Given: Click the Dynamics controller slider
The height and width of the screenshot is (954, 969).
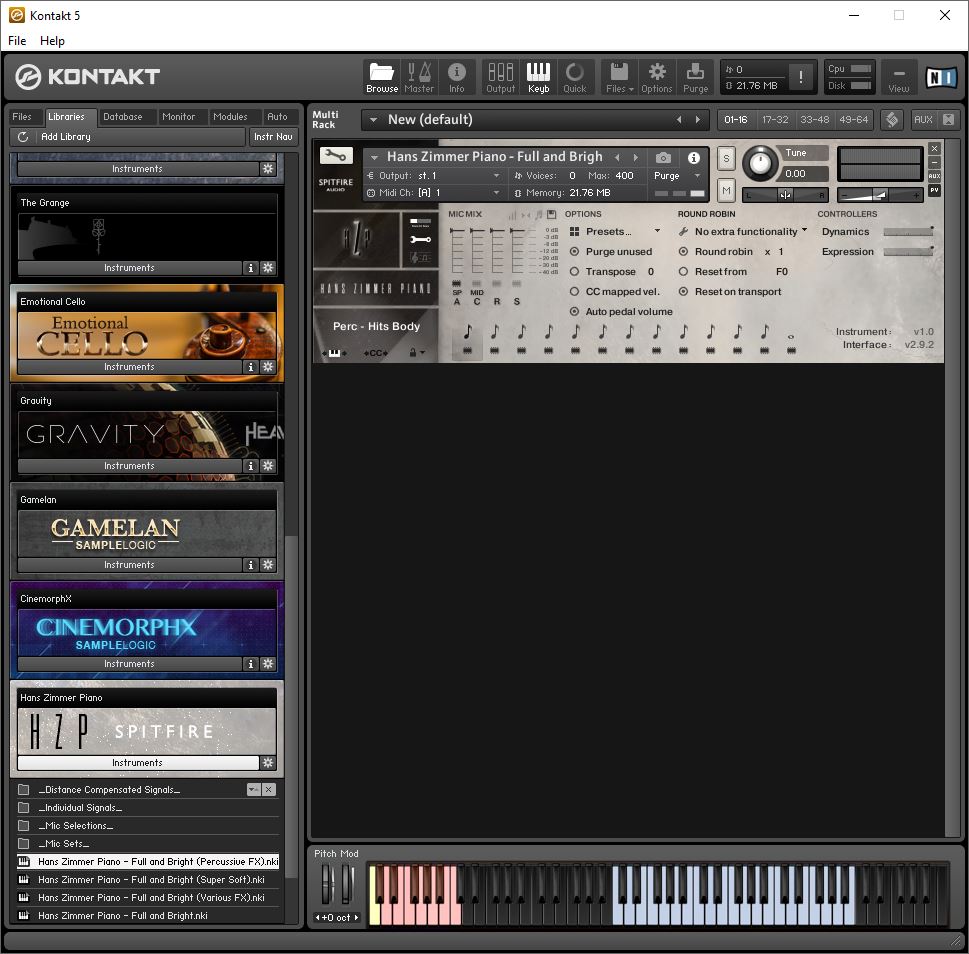Looking at the screenshot, I should click(x=908, y=232).
